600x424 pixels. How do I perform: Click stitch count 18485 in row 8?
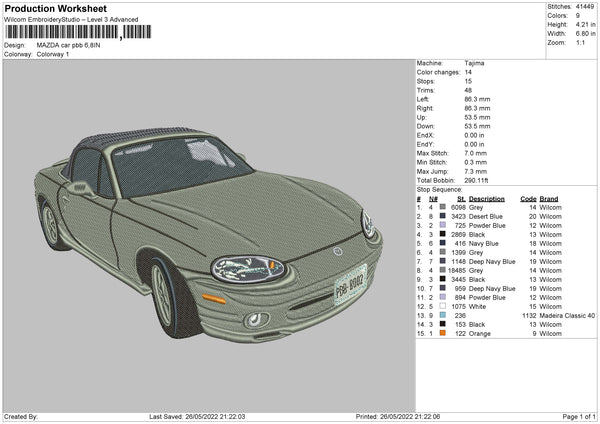457,270
